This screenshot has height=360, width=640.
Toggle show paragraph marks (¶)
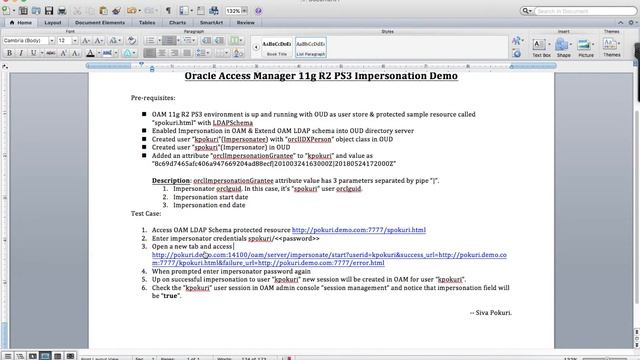168,11
